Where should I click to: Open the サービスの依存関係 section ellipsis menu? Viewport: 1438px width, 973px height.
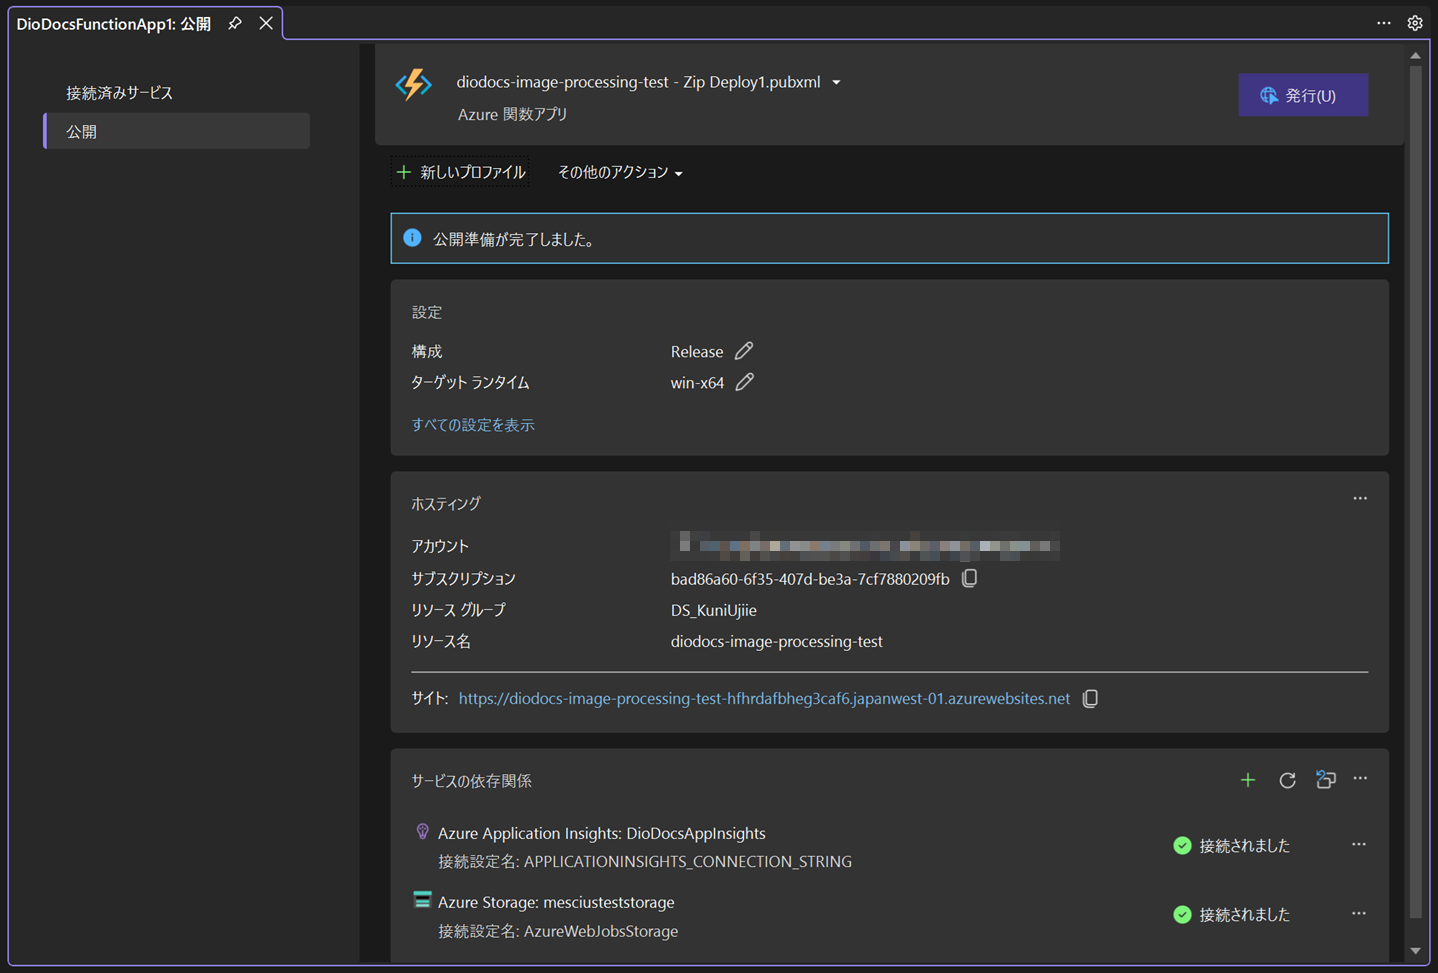[1360, 778]
